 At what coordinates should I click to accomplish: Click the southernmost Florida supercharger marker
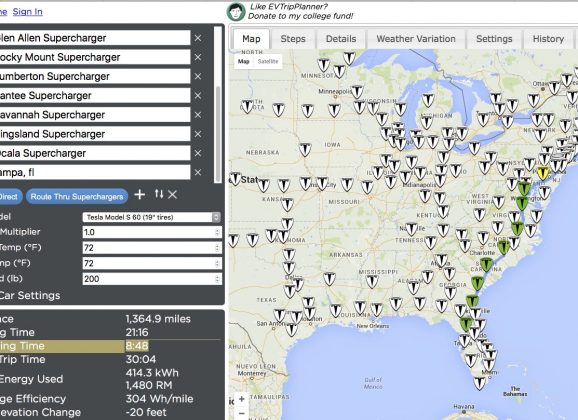pos(480,383)
